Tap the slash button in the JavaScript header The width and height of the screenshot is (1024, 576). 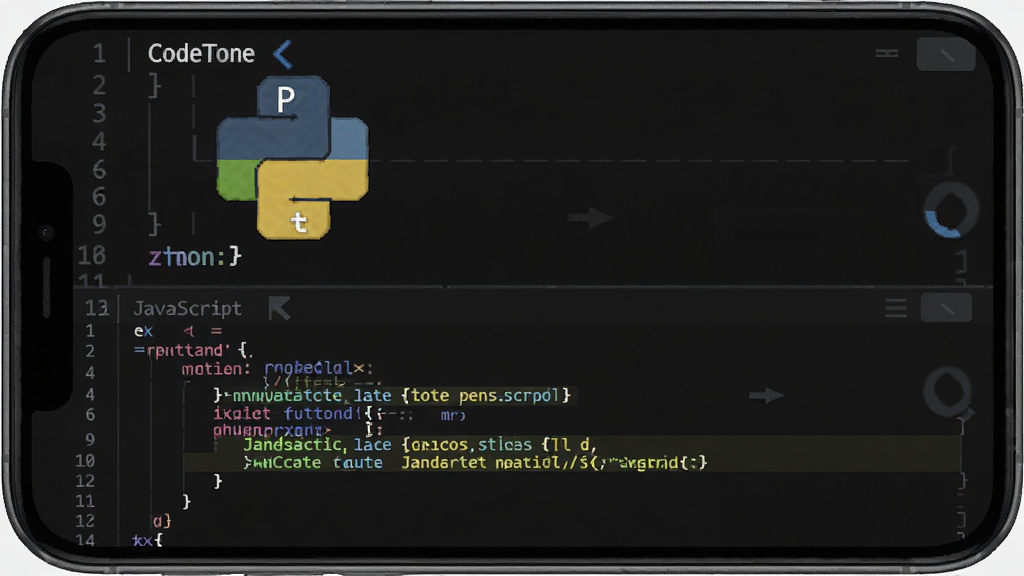pos(946,308)
